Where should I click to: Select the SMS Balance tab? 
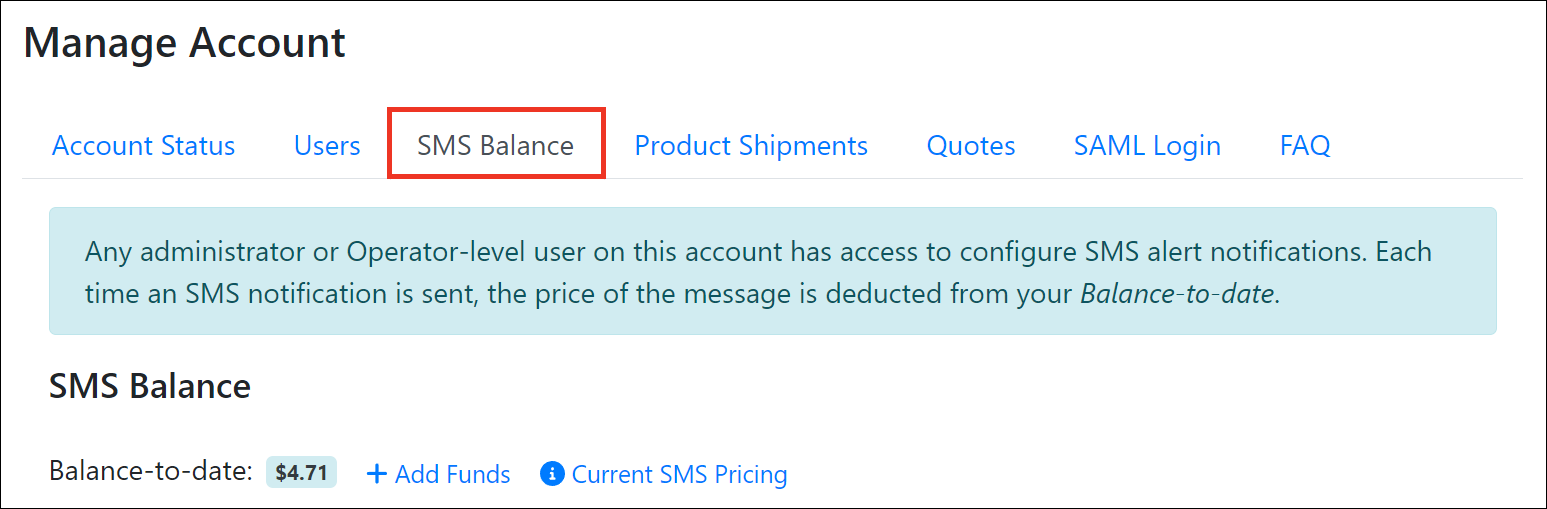click(x=495, y=146)
